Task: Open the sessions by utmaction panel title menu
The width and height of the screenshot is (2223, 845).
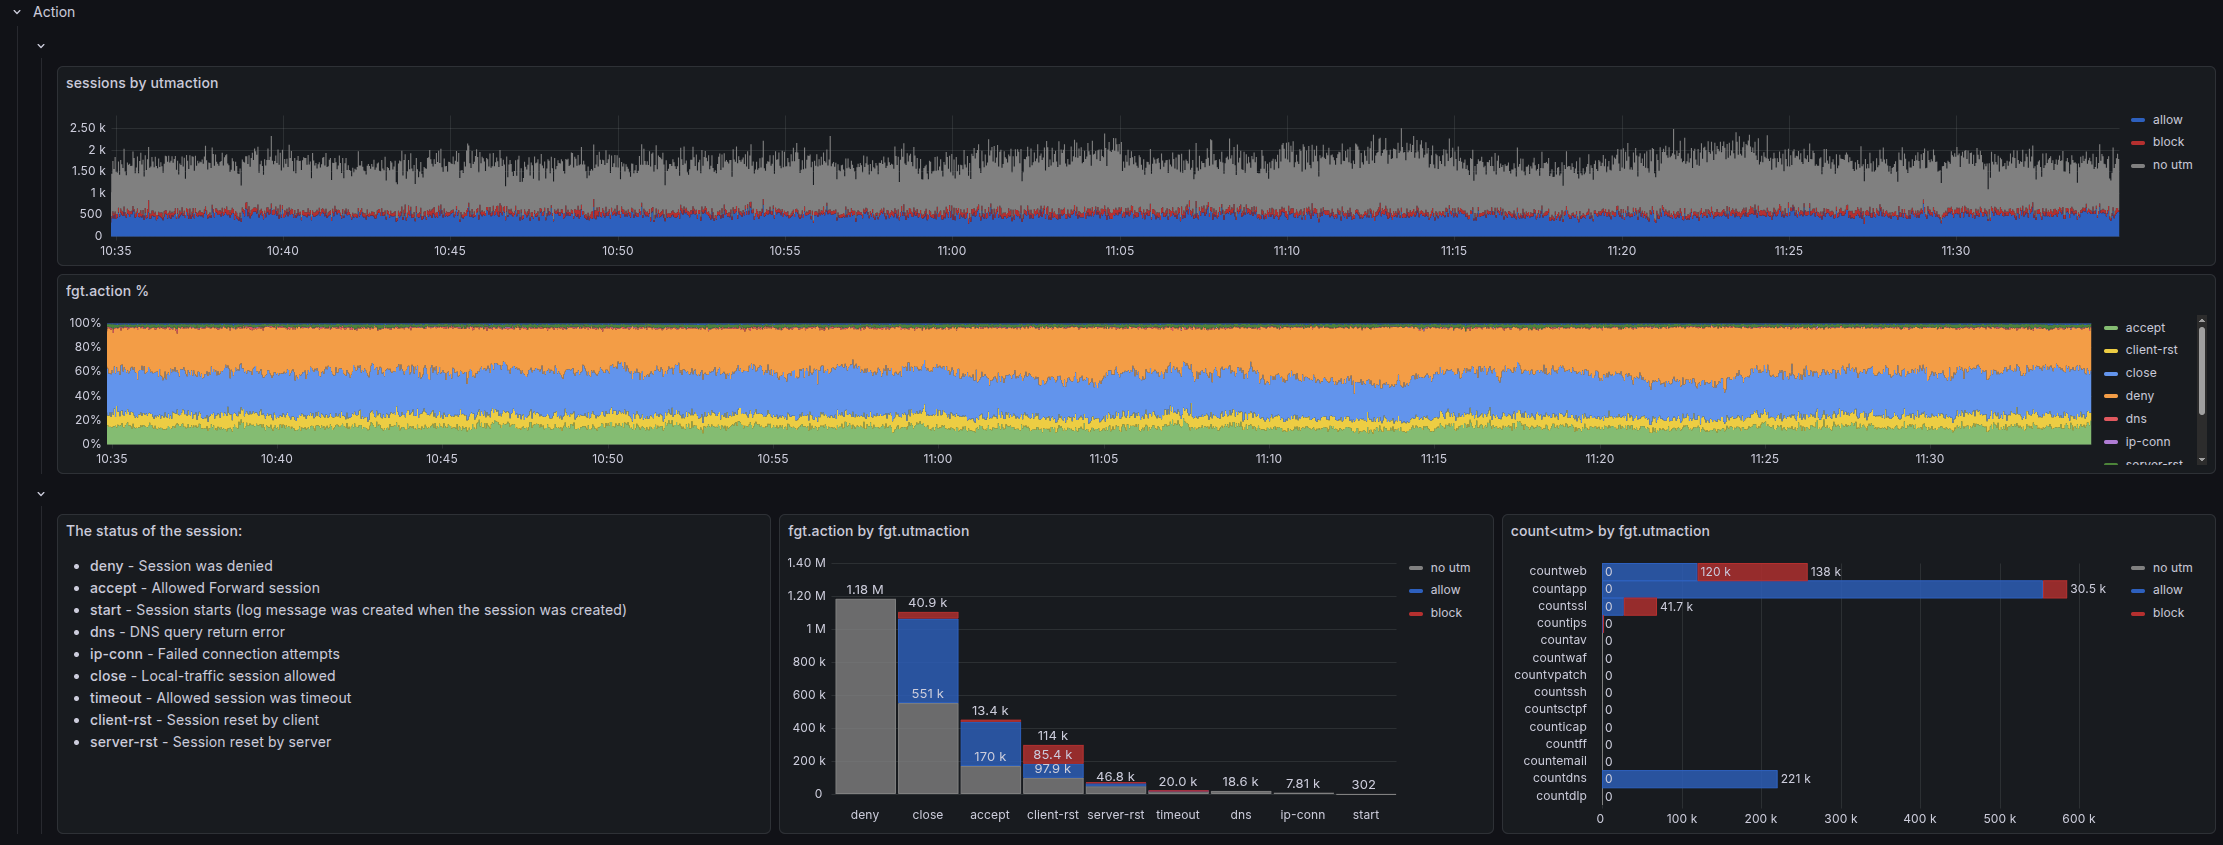Action: coord(142,83)
